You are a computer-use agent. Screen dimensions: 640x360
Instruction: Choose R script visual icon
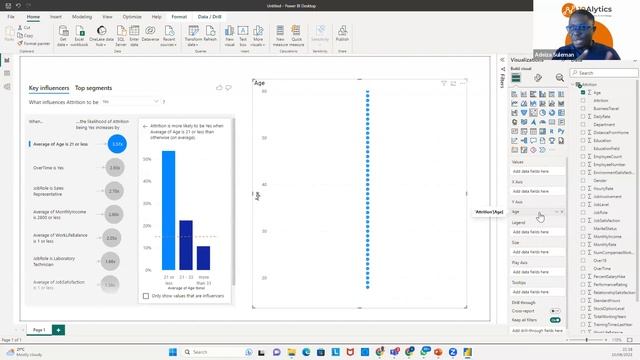552,131
